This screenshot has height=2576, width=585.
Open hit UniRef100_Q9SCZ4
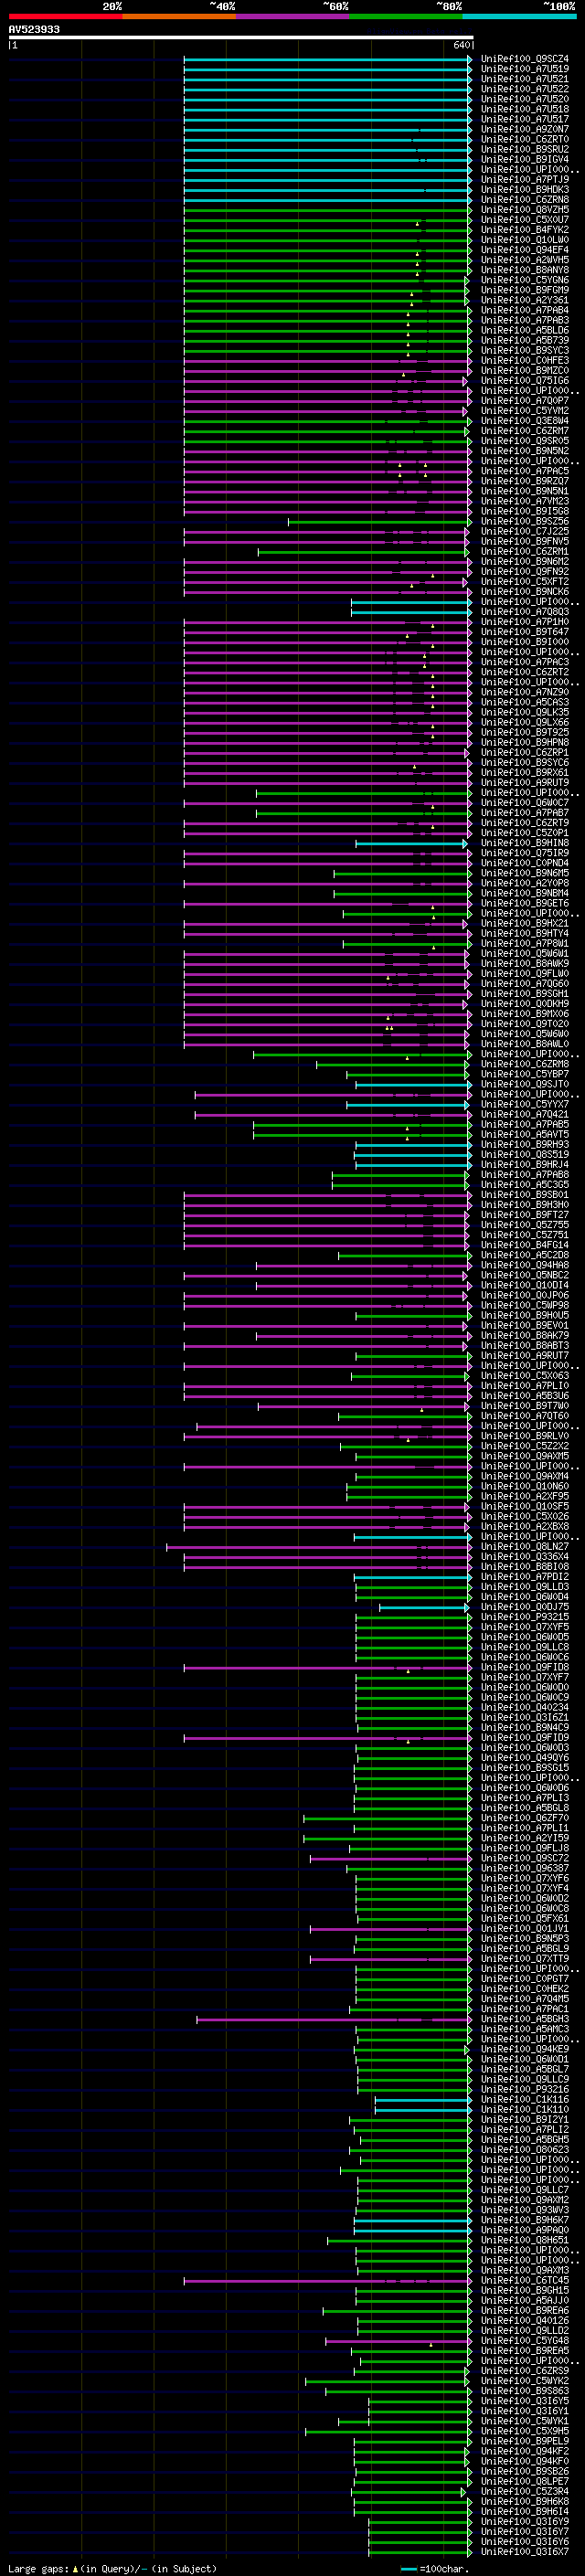tap(524, 59)
